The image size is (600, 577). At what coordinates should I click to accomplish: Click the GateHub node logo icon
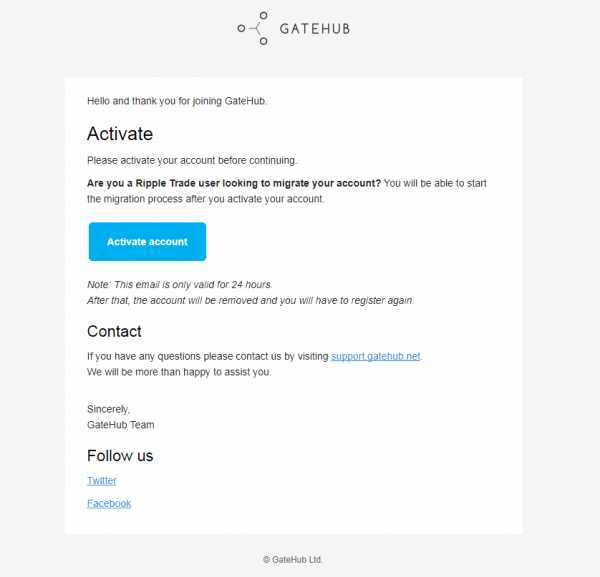[253, 28]
